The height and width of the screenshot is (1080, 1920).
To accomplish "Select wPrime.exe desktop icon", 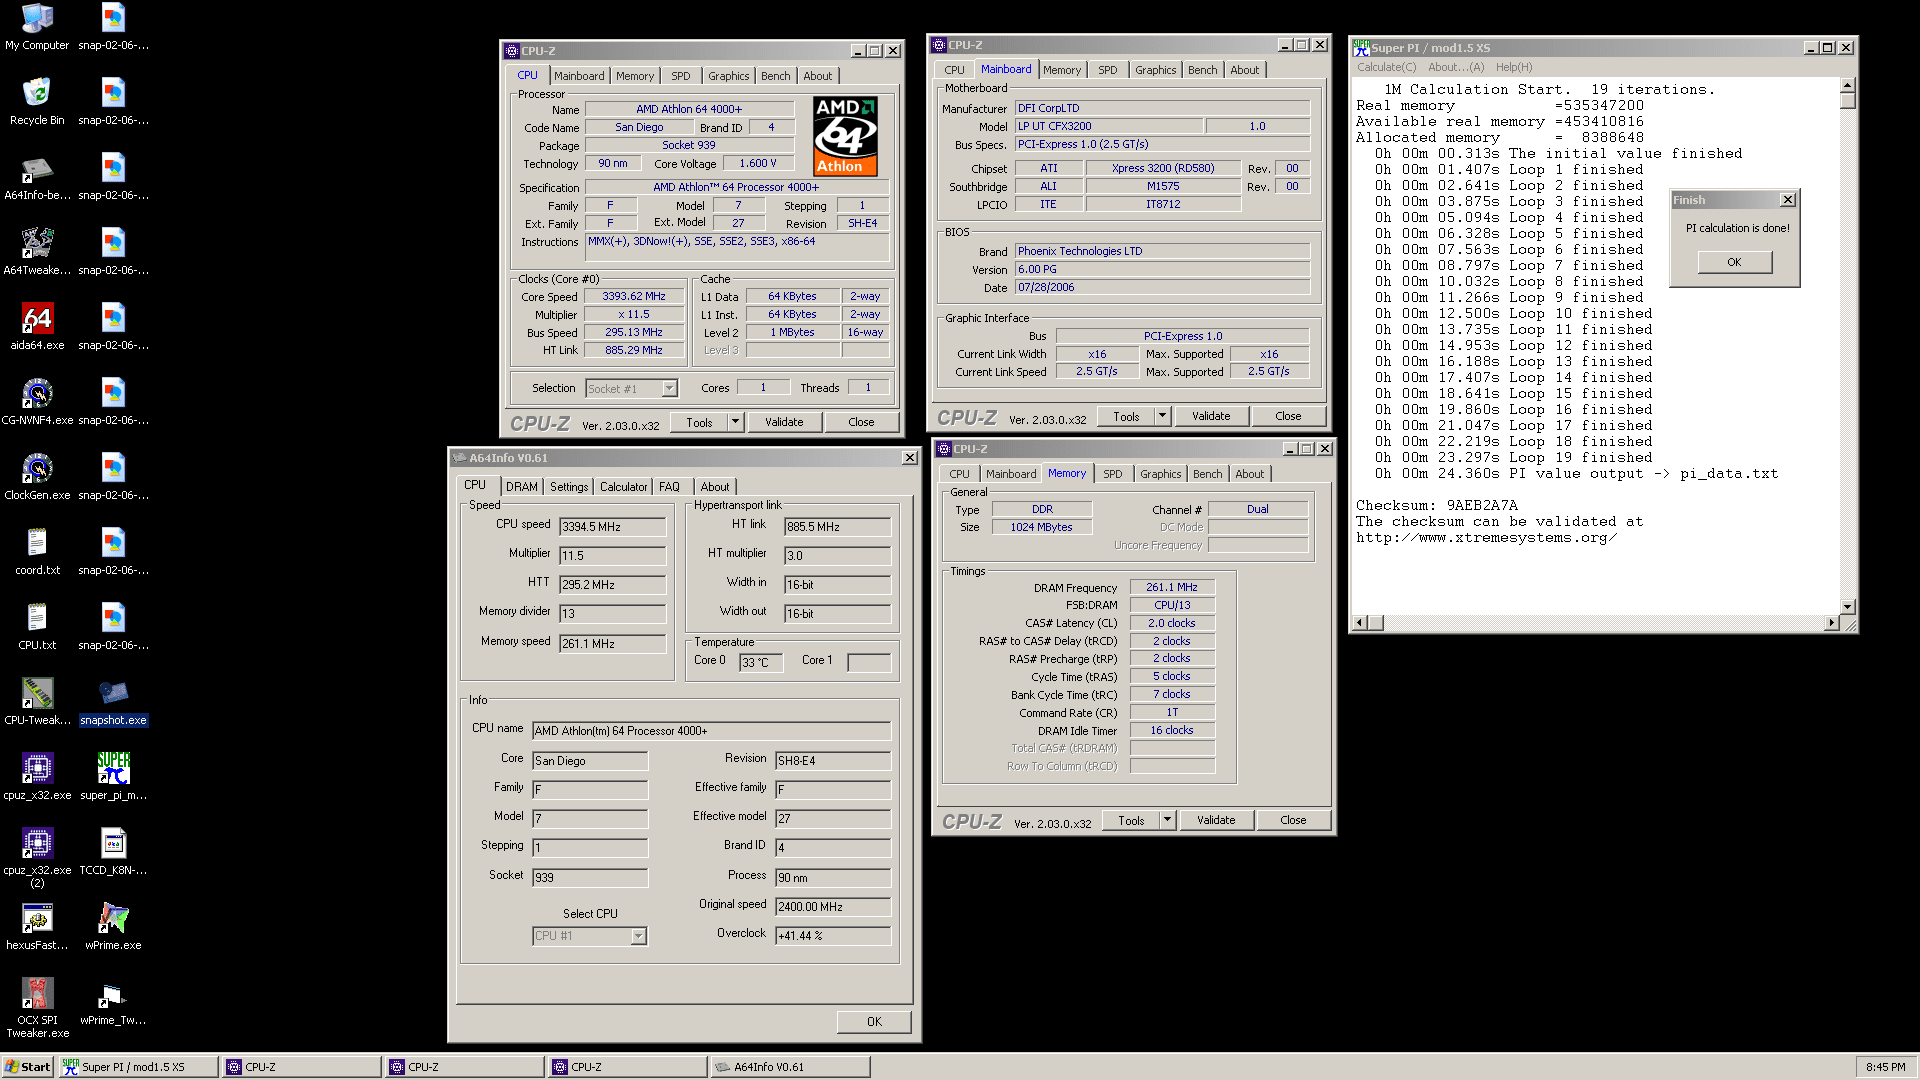I will click(113, 927).
